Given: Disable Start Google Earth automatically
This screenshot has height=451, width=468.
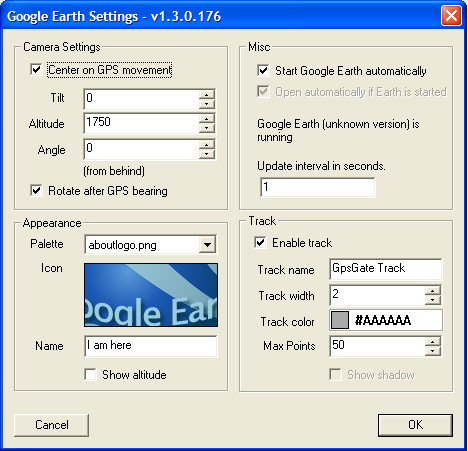Looking at the screenshot, I should coord(263,70).
